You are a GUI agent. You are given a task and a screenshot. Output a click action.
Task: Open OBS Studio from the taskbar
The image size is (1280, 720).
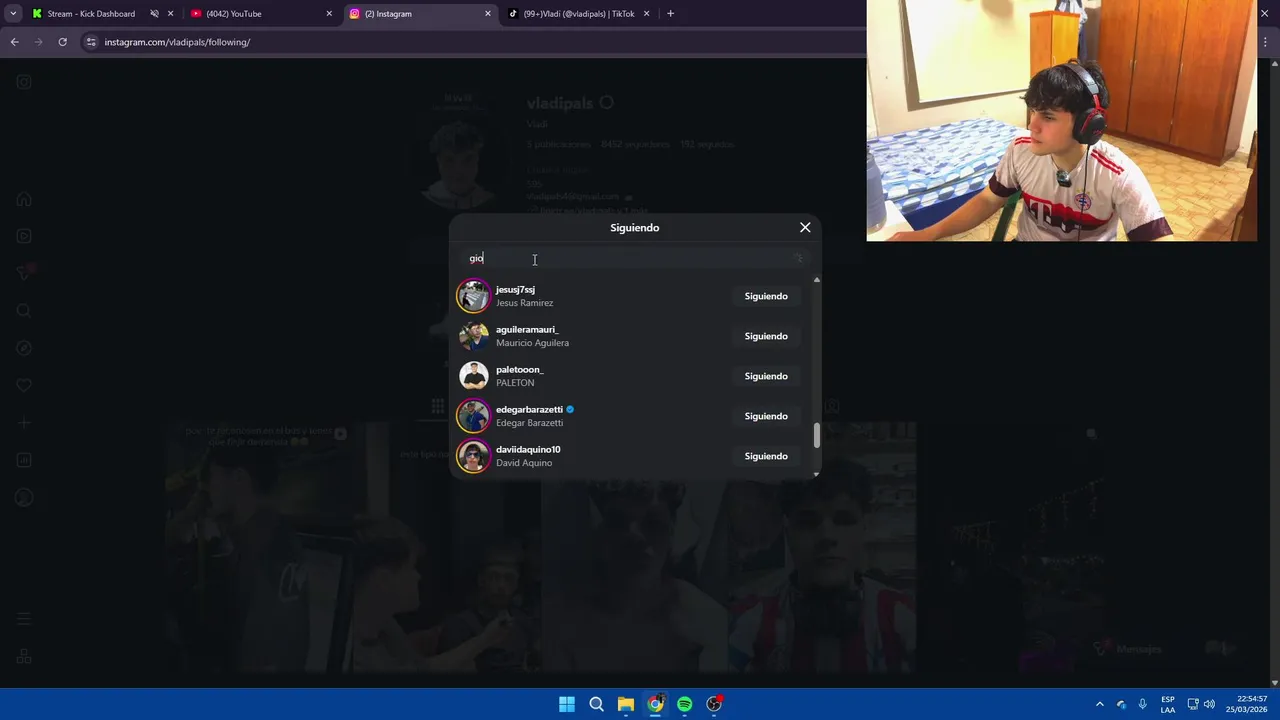pyautogui.click(x=714, y=704)
